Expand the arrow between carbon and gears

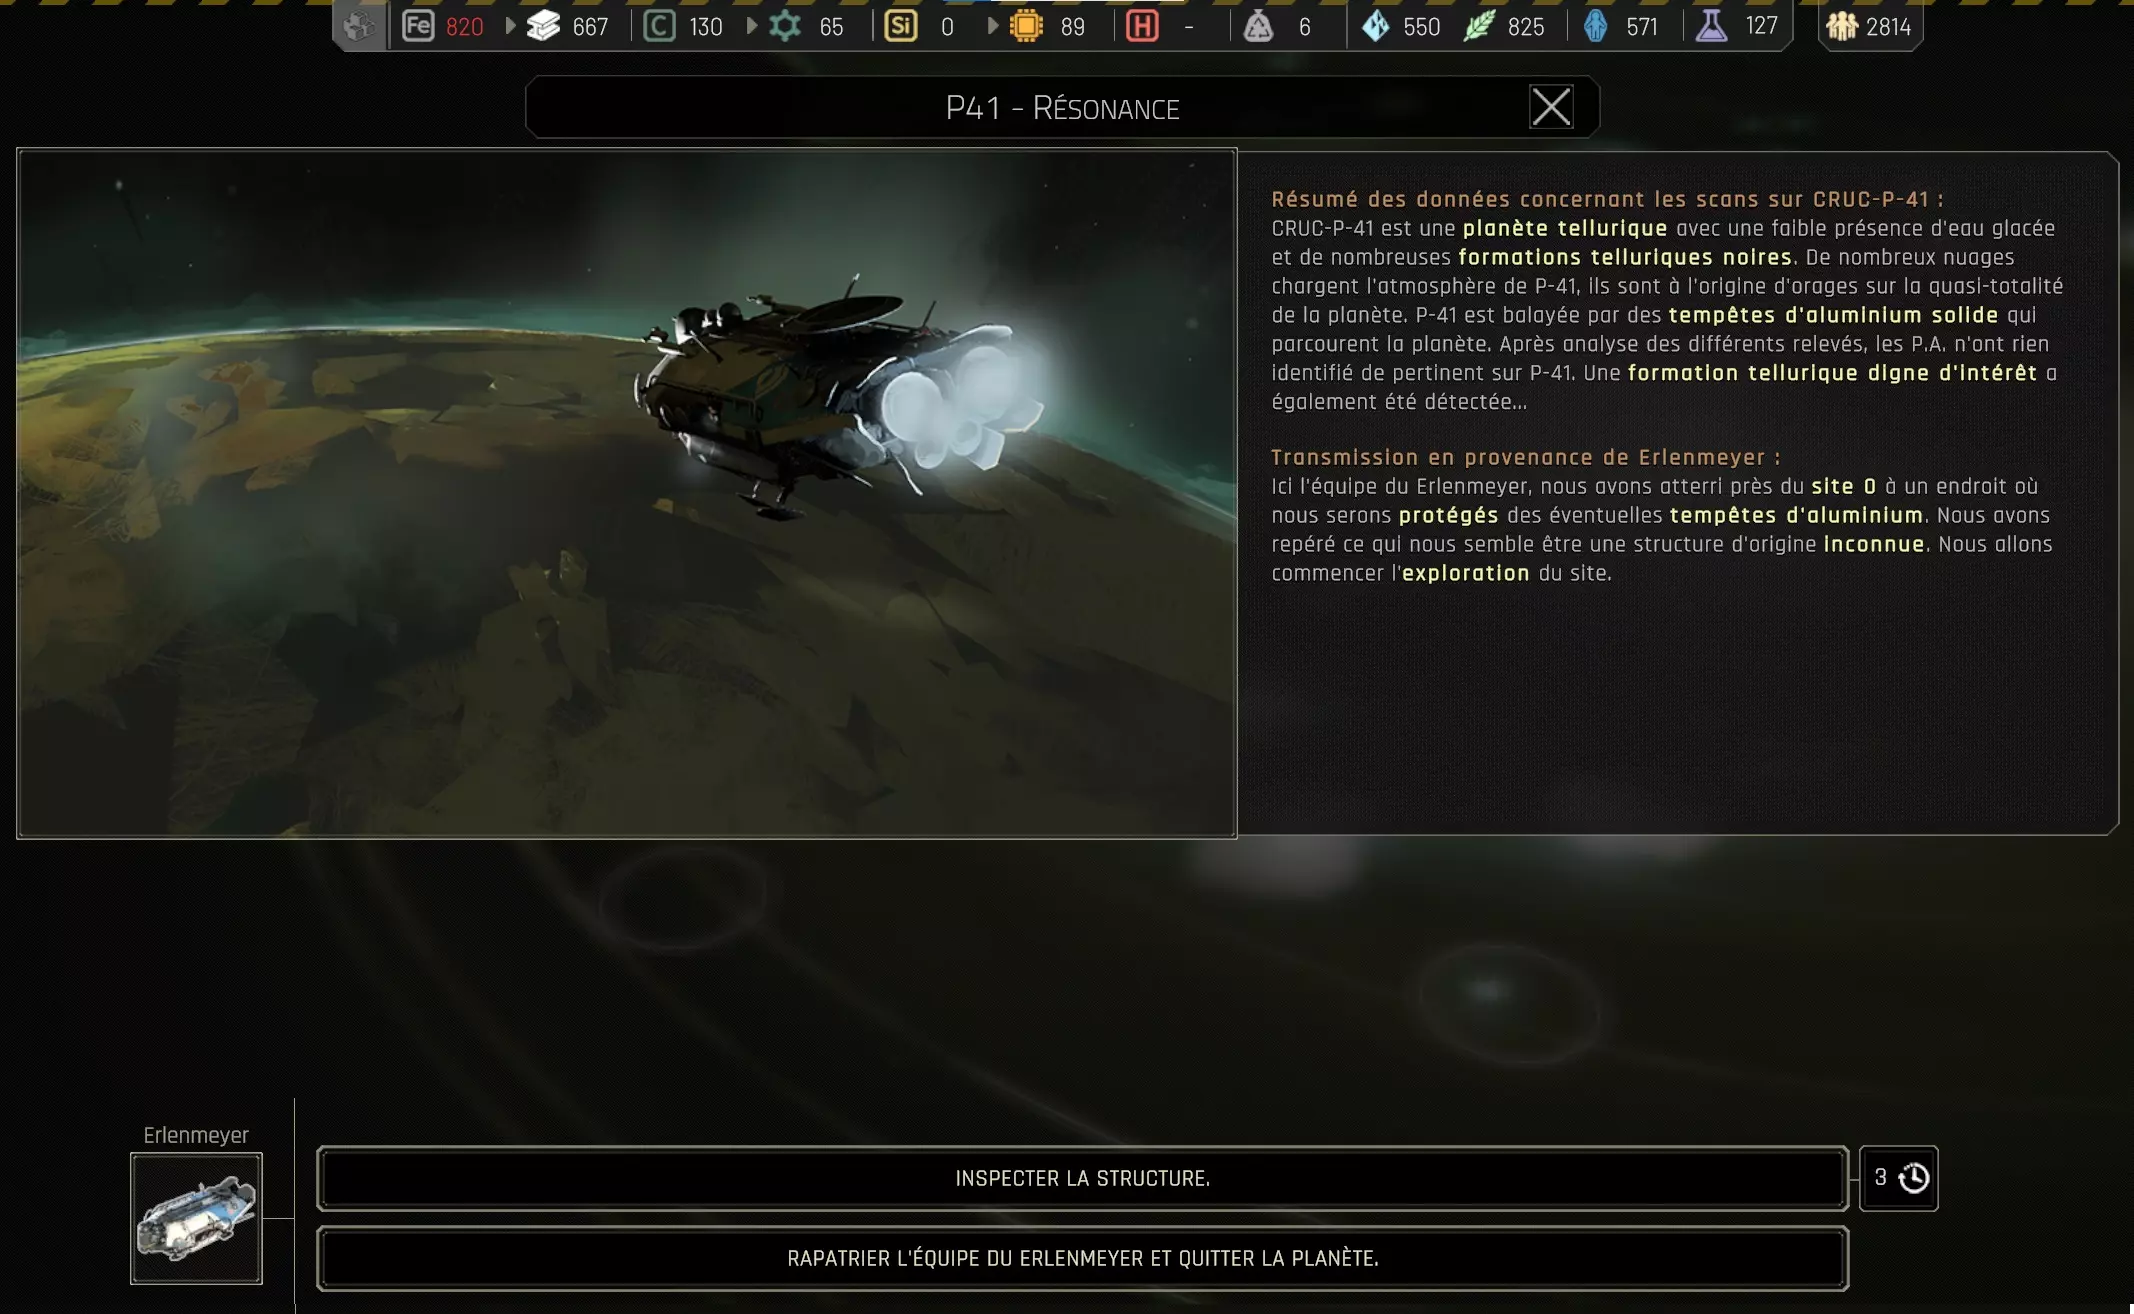coord(752,26)
